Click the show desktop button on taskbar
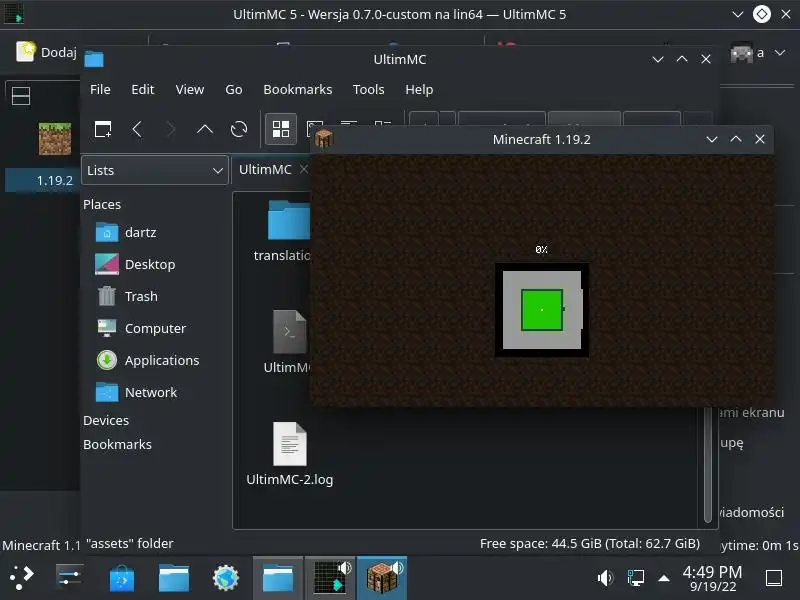 tap(774, 578)
